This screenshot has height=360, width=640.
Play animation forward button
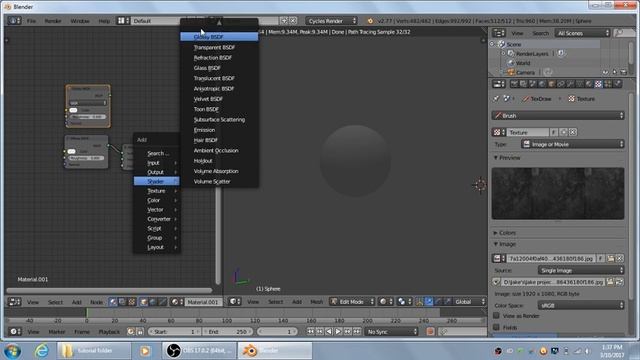pyautogui.click(x=338, y=331)
